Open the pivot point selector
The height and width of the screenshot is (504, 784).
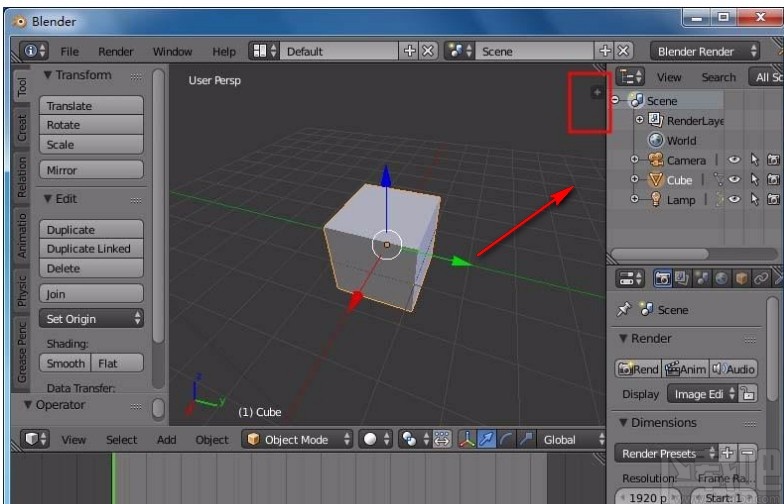414,440
